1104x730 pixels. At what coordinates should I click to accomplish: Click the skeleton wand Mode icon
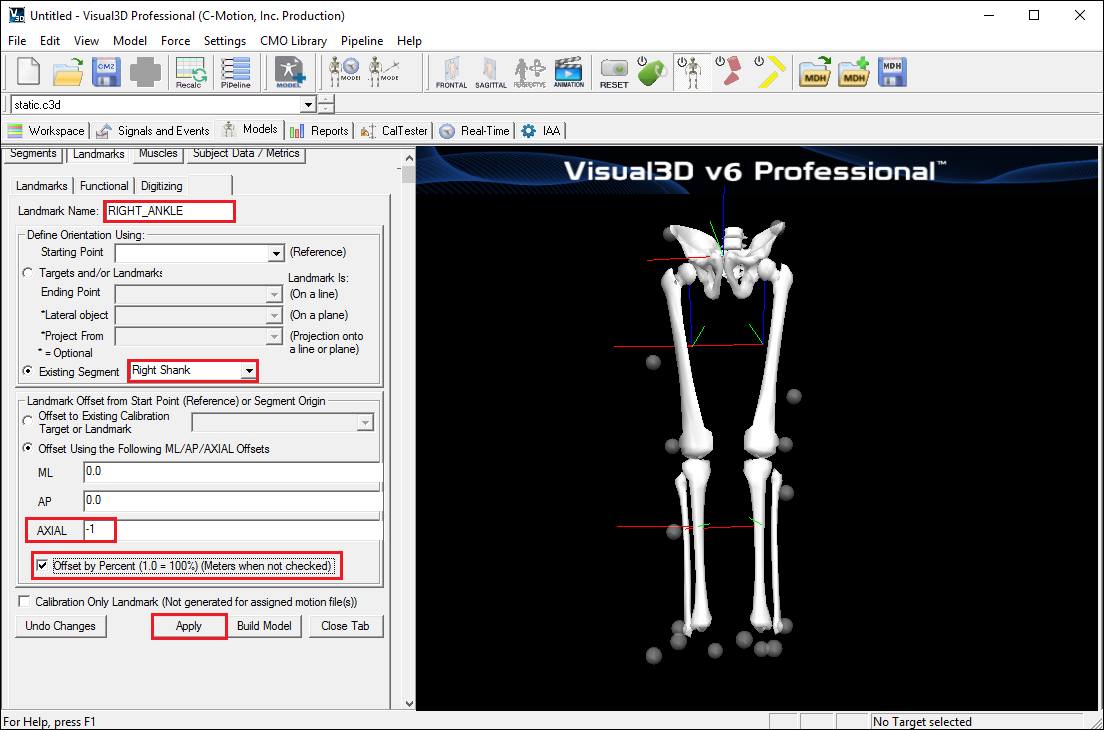(x=384, y=72)
